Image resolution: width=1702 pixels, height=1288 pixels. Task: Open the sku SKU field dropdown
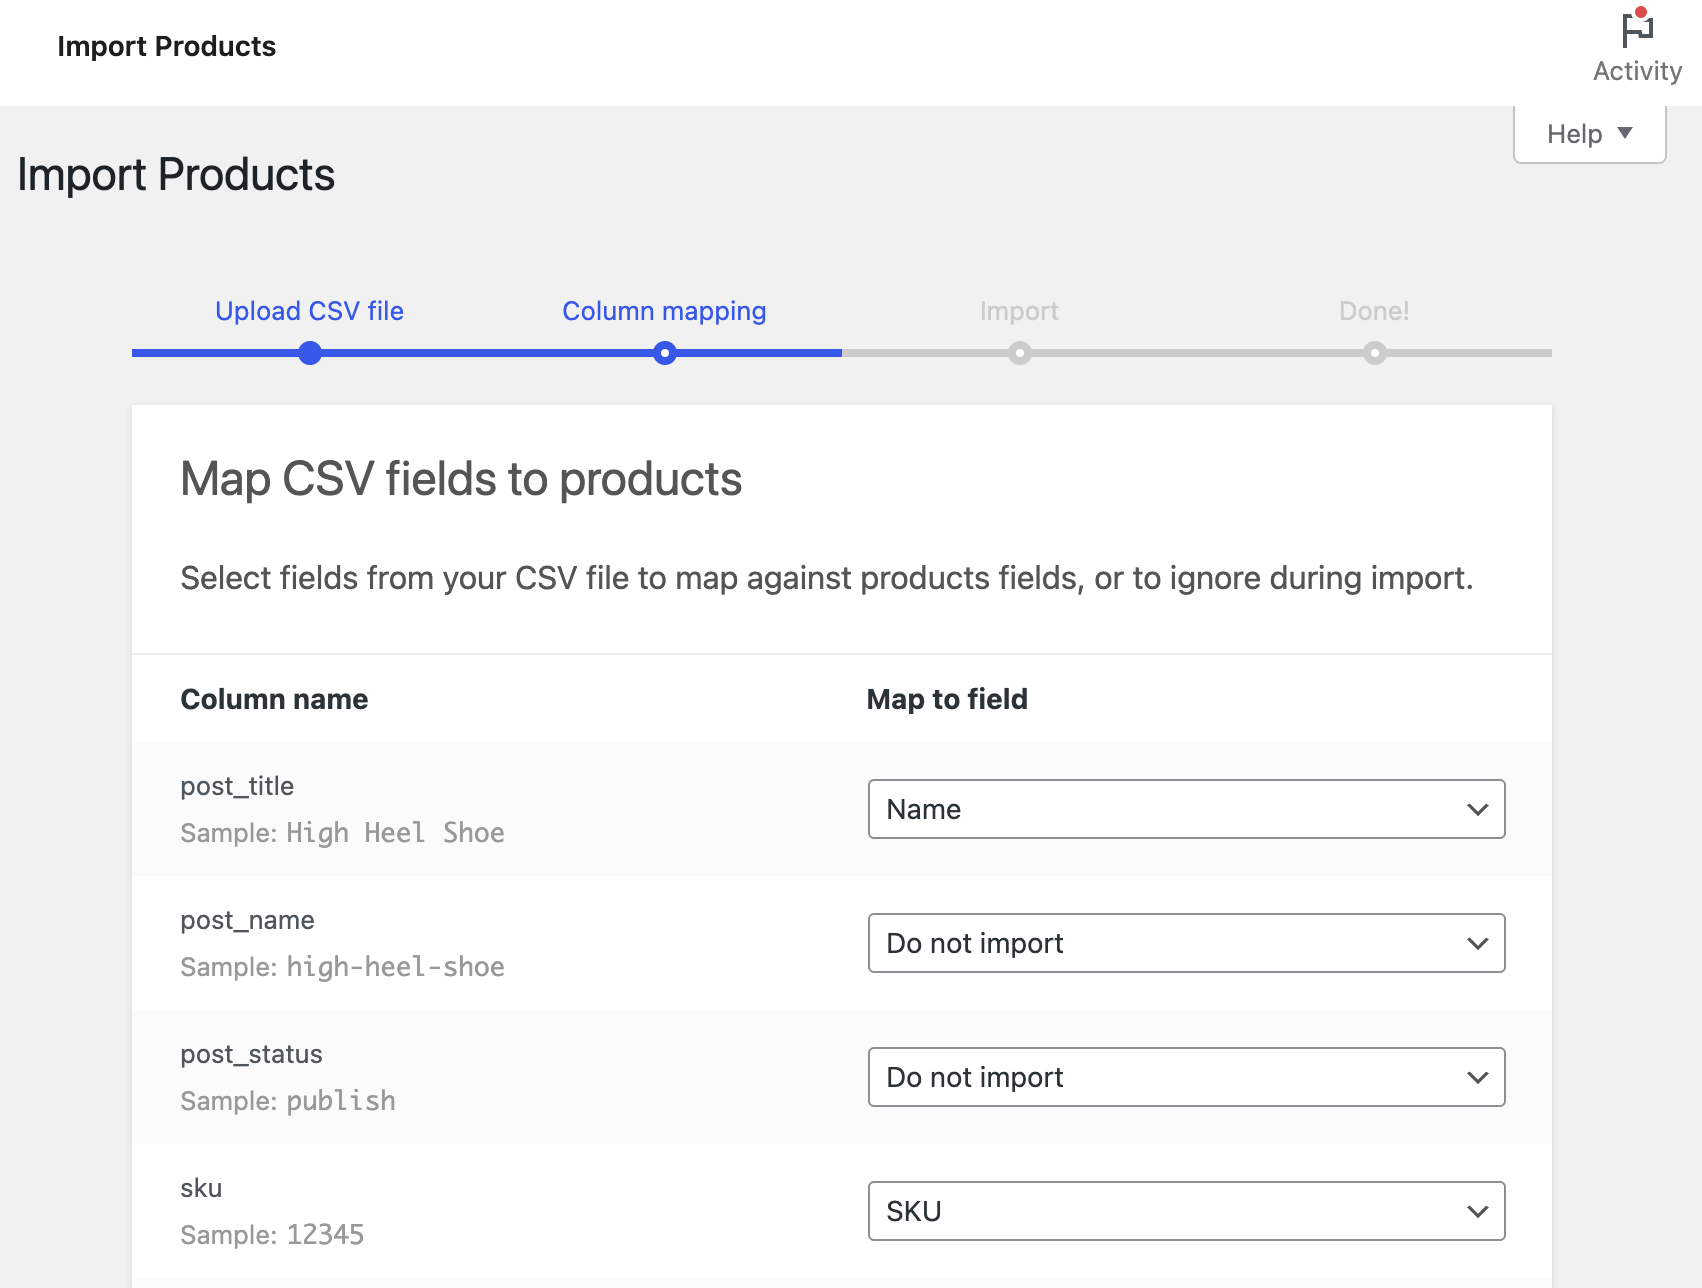(x=1186, y=1211)
